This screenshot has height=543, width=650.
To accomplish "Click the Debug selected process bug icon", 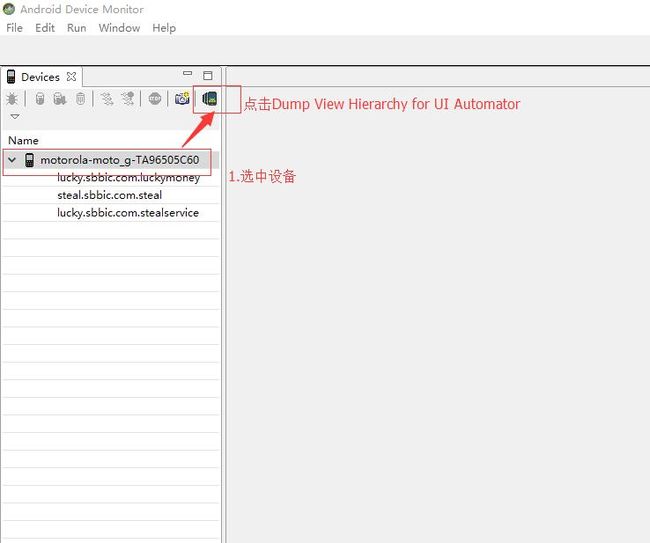I will click(x=12, y=99).
